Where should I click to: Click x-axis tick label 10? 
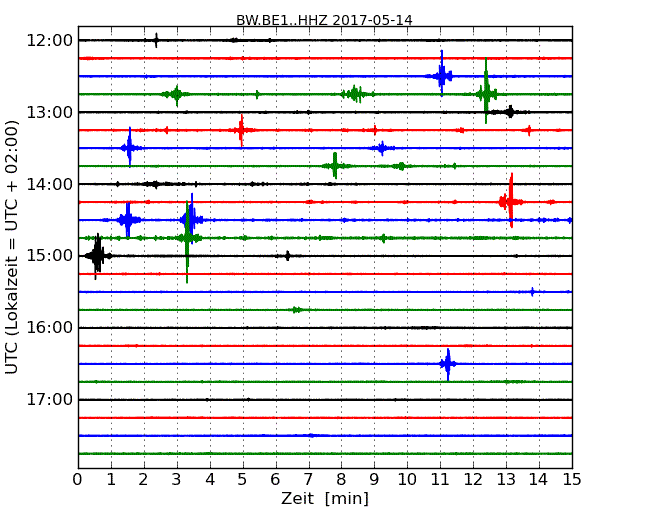click(x=407, y=480)
